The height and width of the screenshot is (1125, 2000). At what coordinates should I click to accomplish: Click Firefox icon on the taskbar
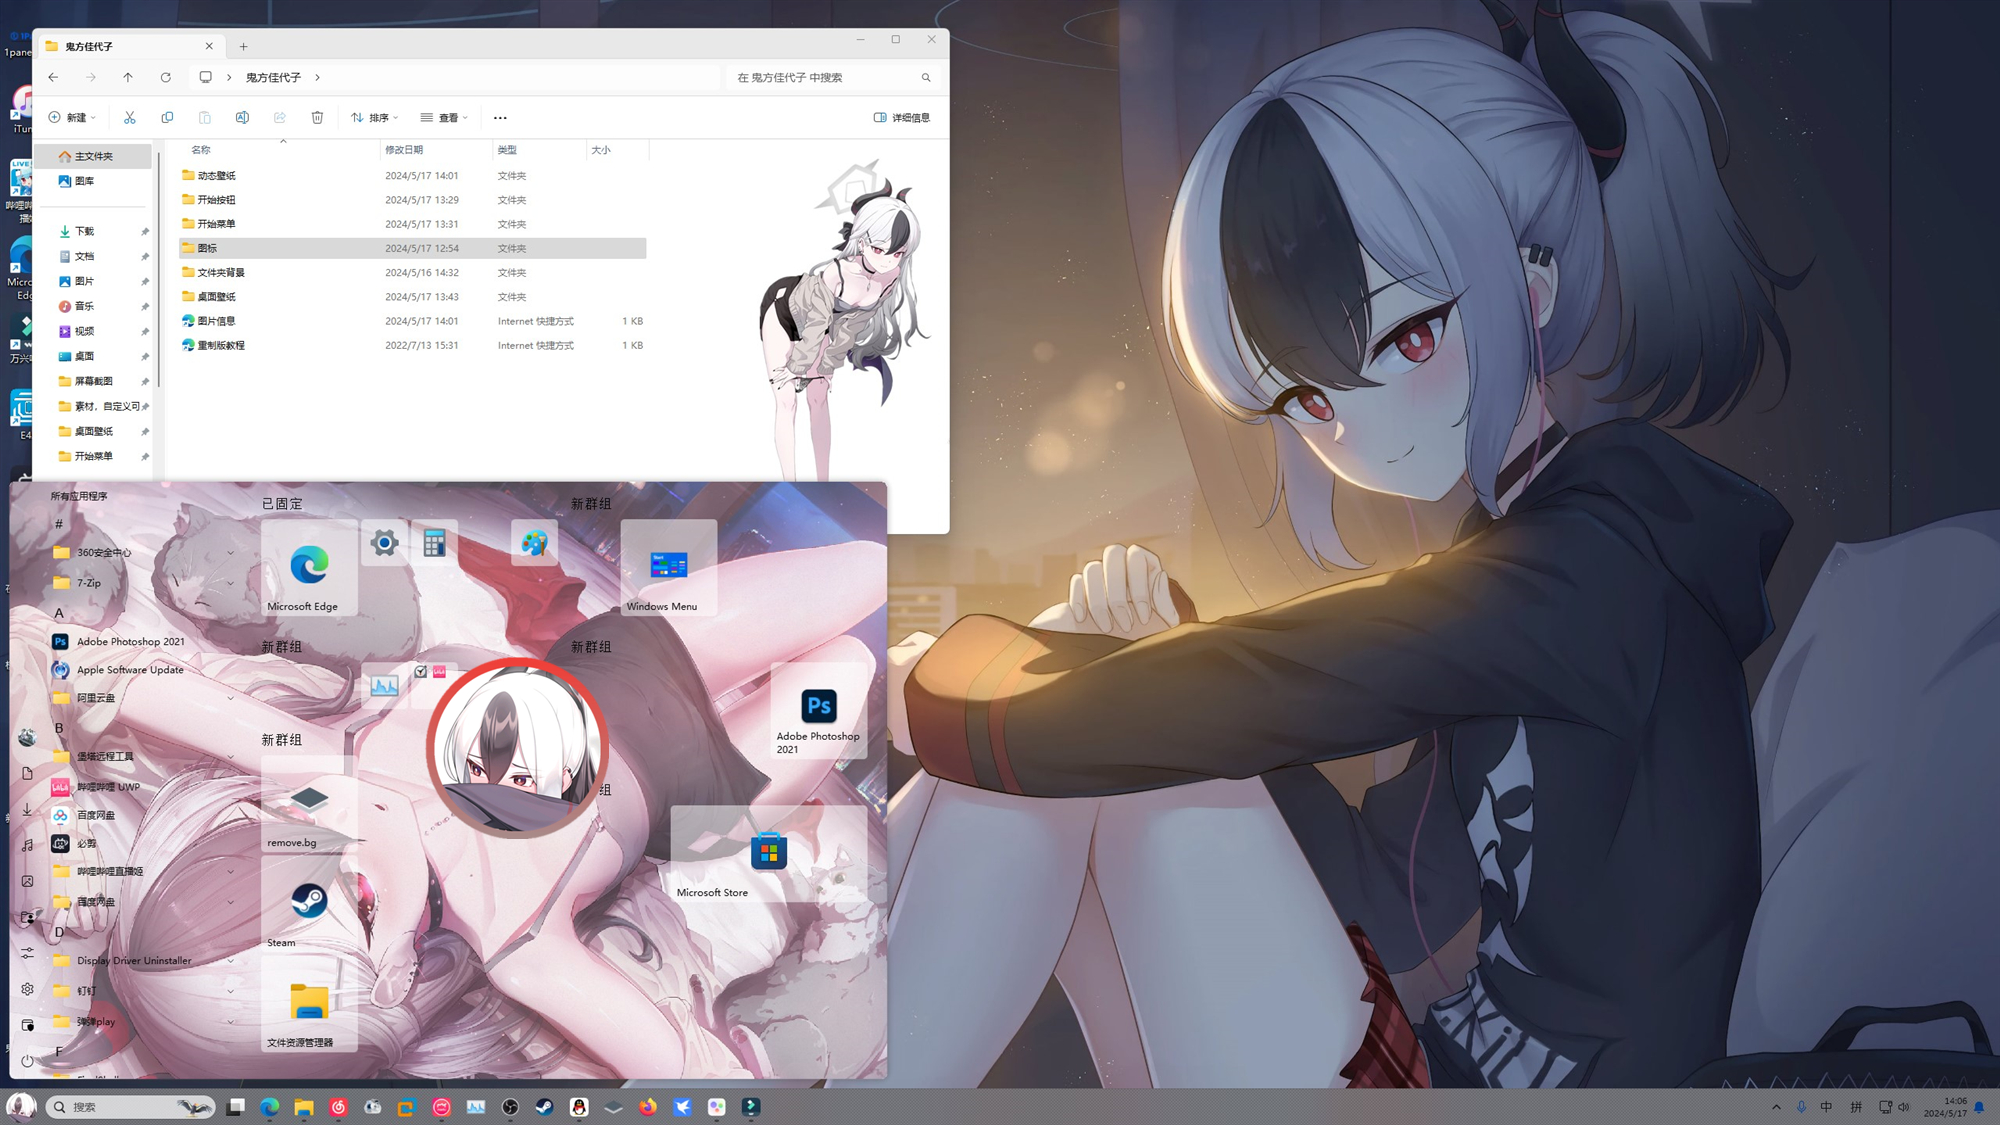pyautogui.click(x=648, y=1107)
